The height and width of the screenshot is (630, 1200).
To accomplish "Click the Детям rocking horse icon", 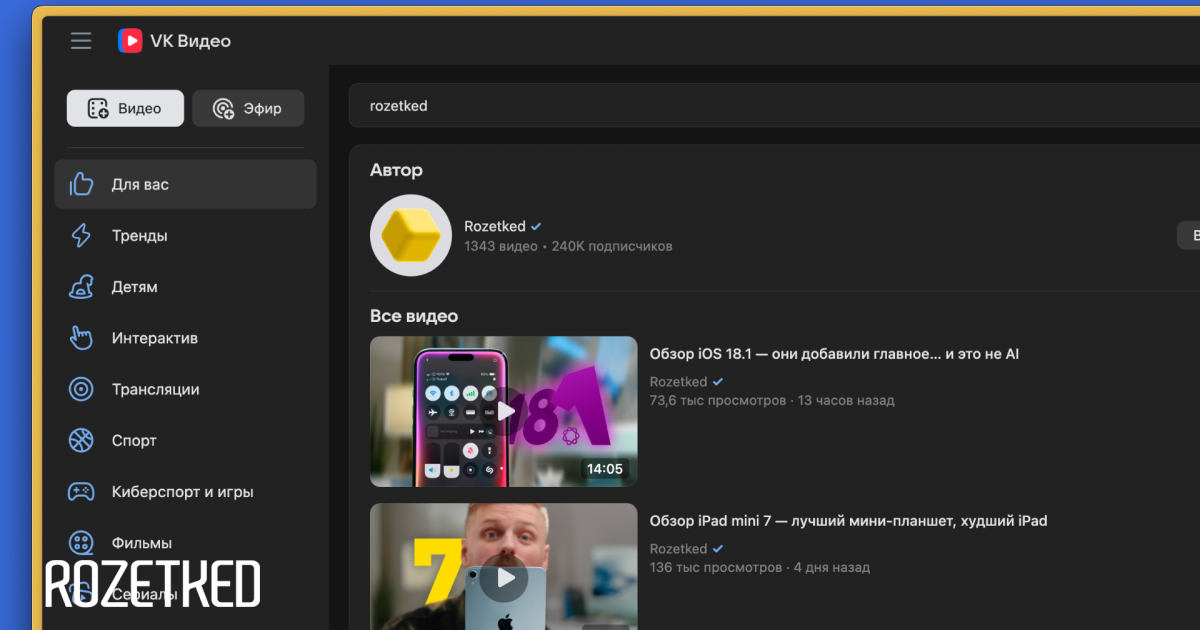I will point(81,287).
